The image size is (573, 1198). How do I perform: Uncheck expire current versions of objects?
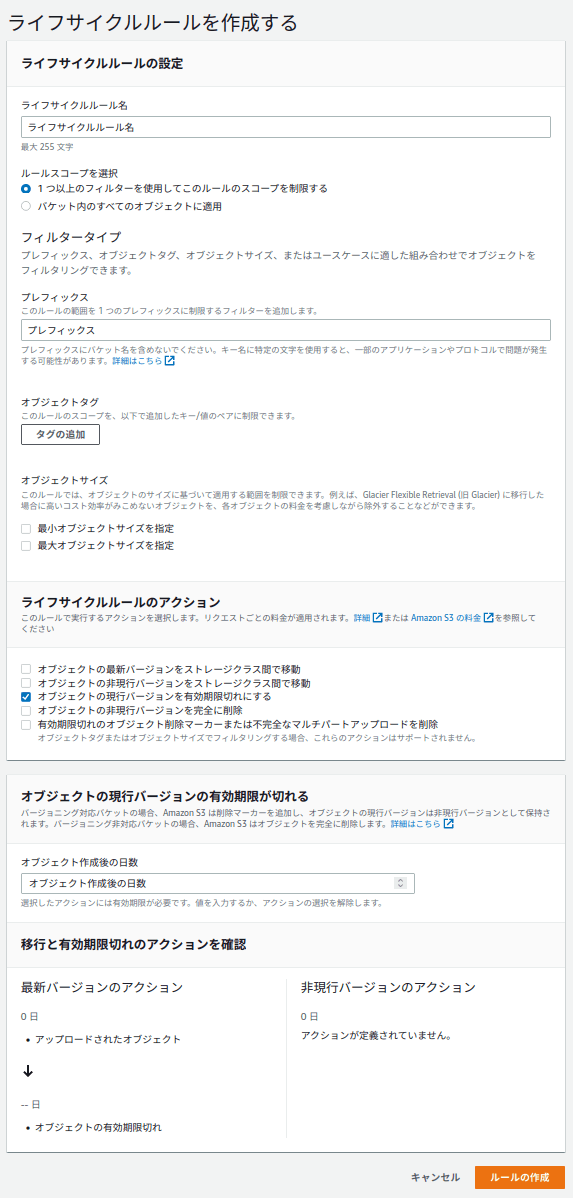26,697
